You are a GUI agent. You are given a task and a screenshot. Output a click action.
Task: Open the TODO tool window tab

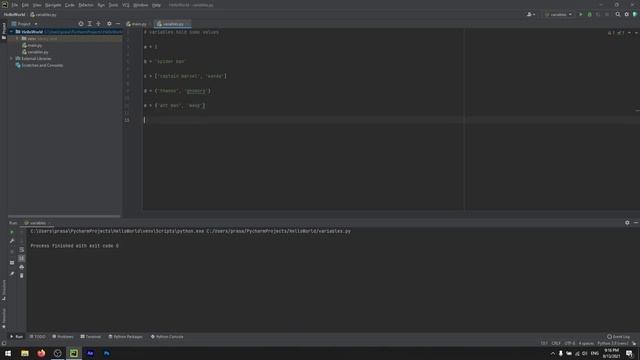[x=38, y=337]
